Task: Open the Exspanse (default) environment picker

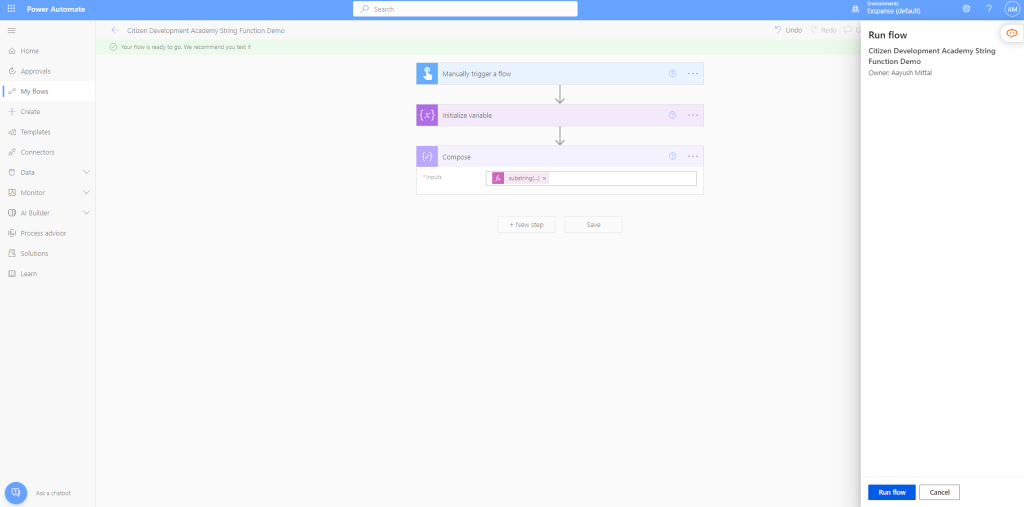Action: point(893,9)
